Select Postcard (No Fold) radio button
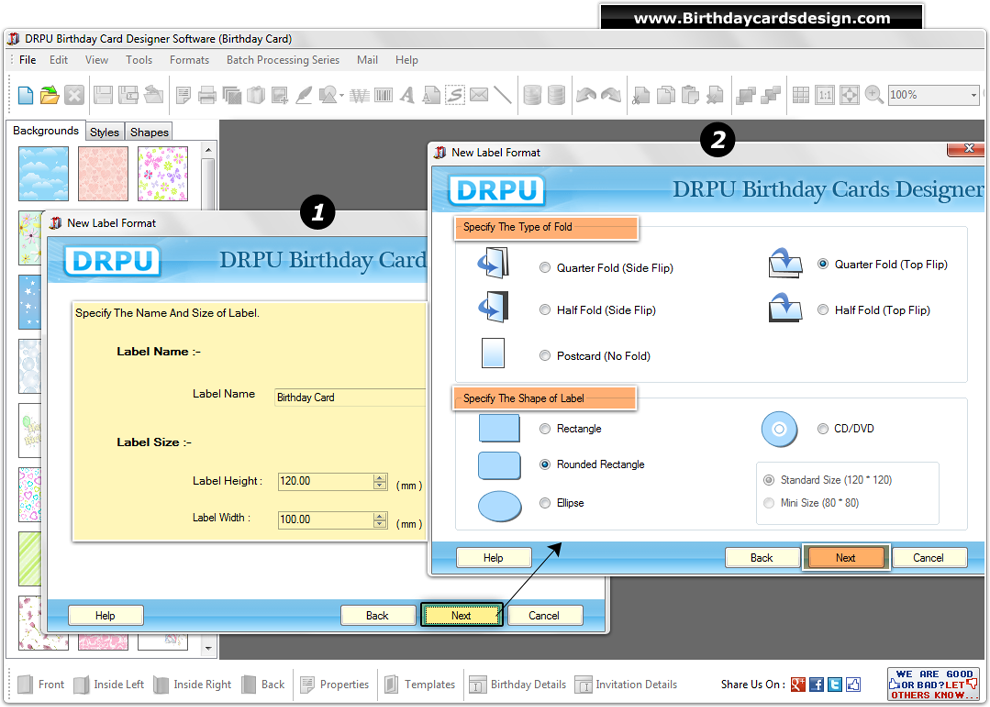Image resolution: width=990 pixels, height=707 pixels. pyautogui.click(x=545, y=356)
